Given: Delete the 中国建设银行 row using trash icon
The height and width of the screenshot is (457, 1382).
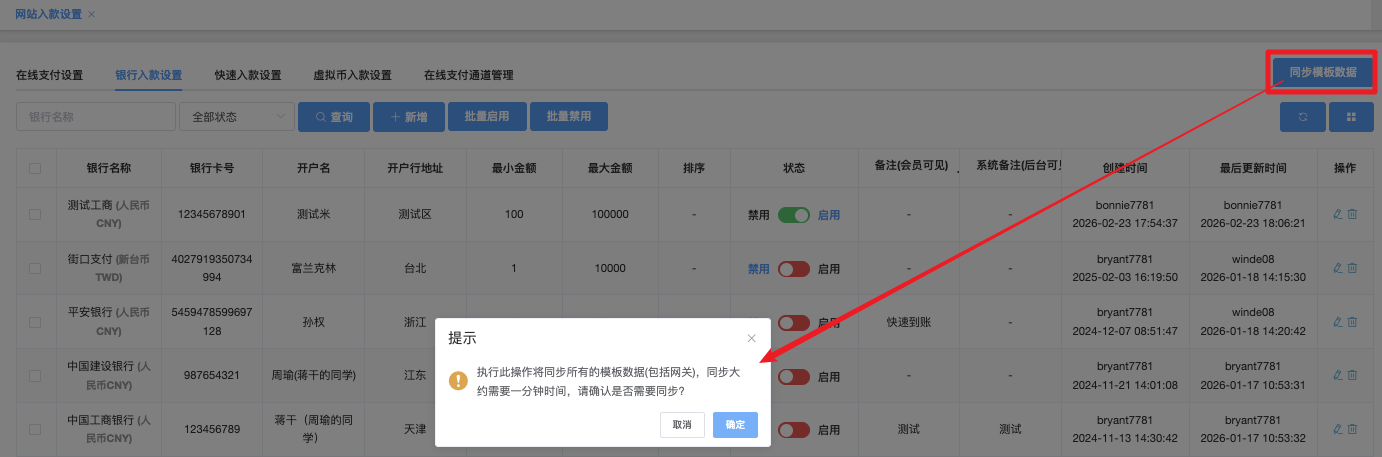Looking at the screenshot, I should pyautogui.click(x=1352, y=376).
